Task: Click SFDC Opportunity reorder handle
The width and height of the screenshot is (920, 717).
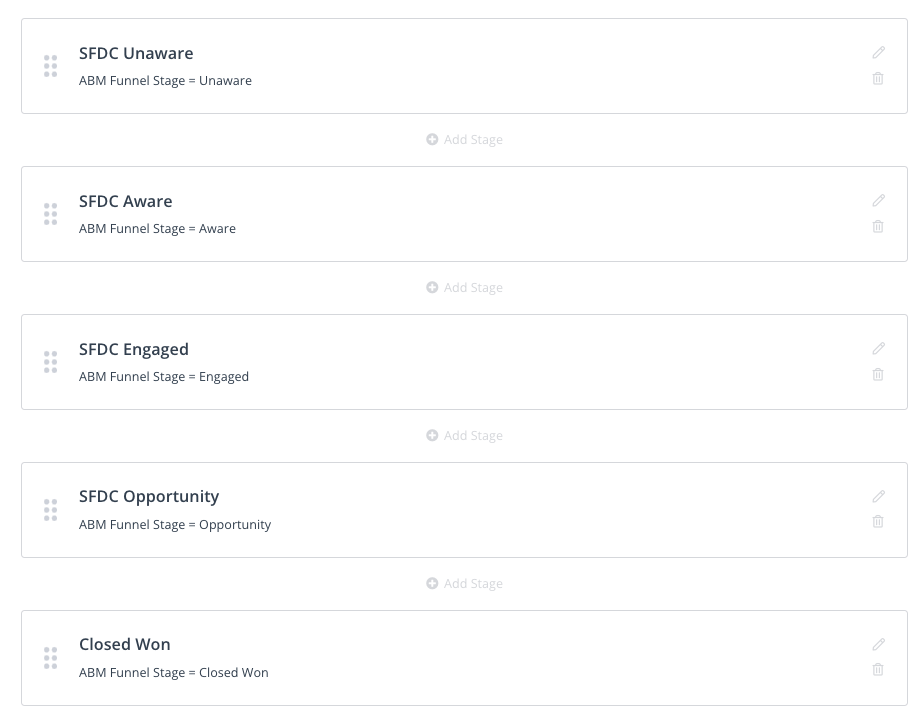Action: pyautogui.click(x=51, y=510)
